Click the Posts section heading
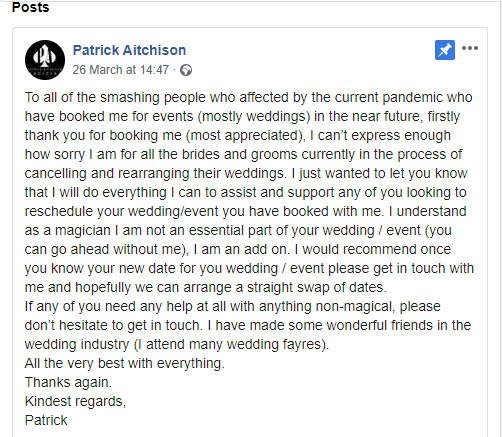This screenshot has height=437, width=502. pos(30,7)
